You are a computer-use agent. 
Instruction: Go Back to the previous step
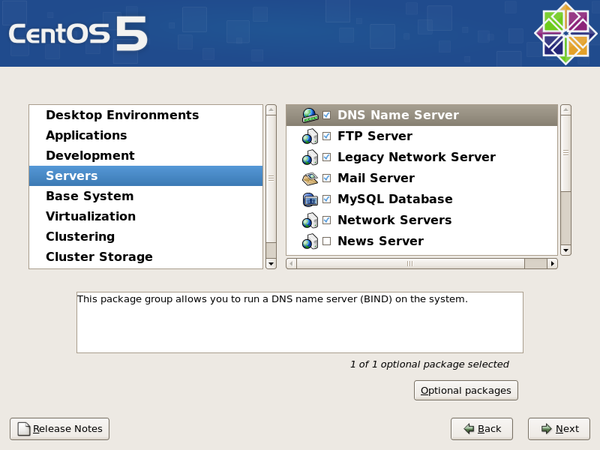tap(482, 429)
